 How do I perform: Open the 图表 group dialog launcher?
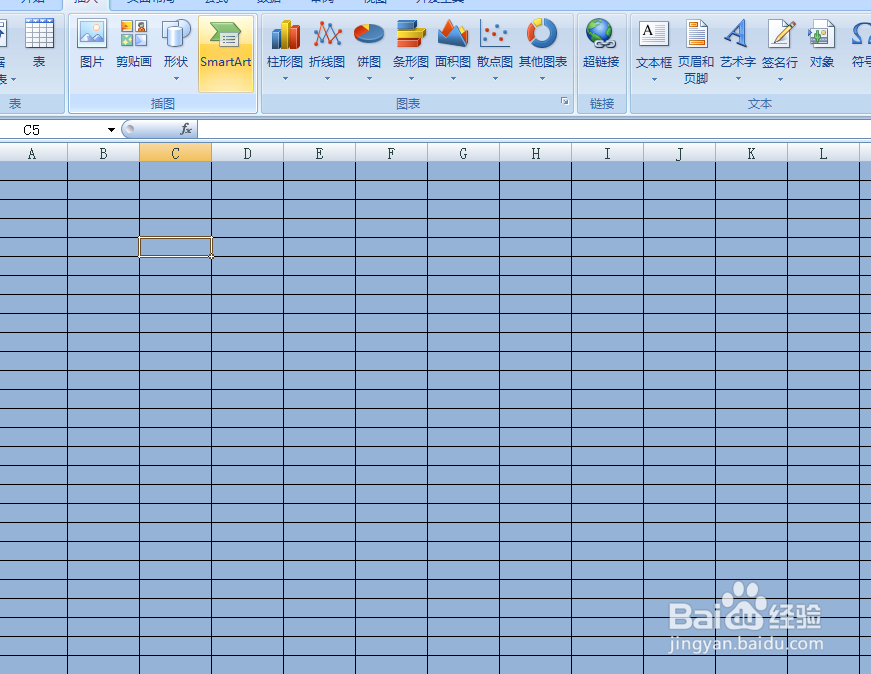[564, 101]
